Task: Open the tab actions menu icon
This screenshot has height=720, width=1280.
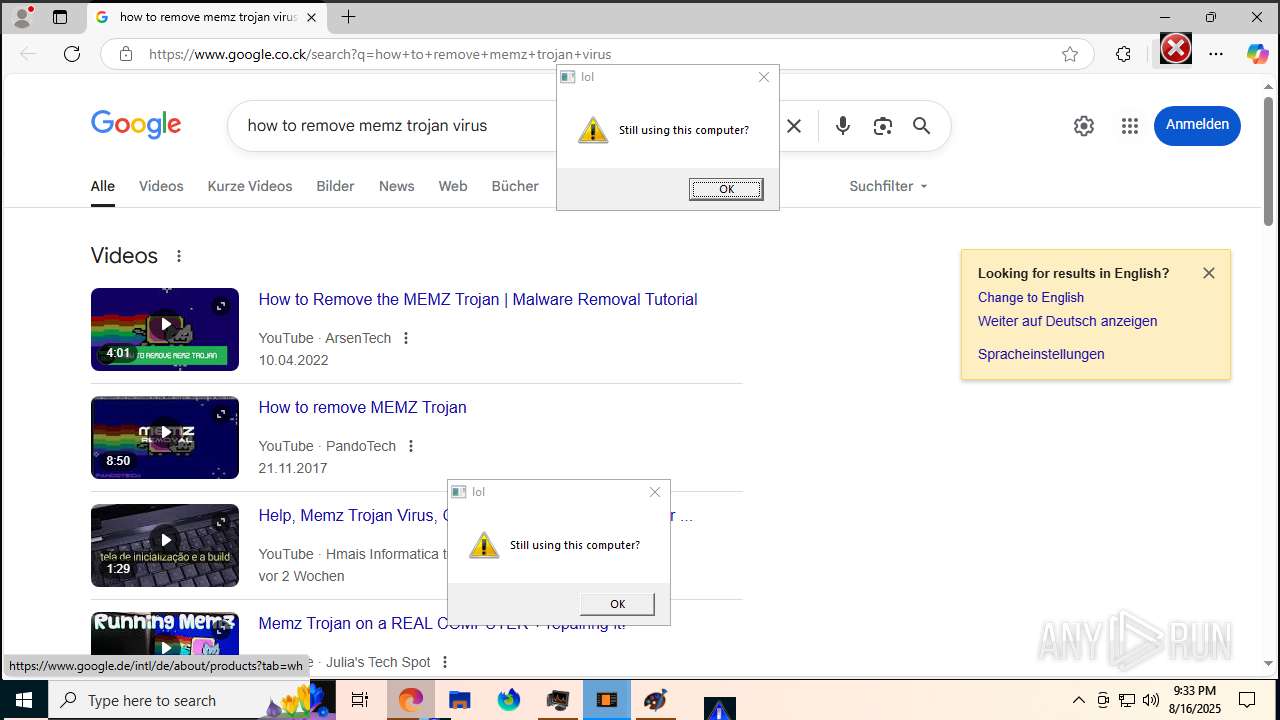Action: [x=60, y=17]
